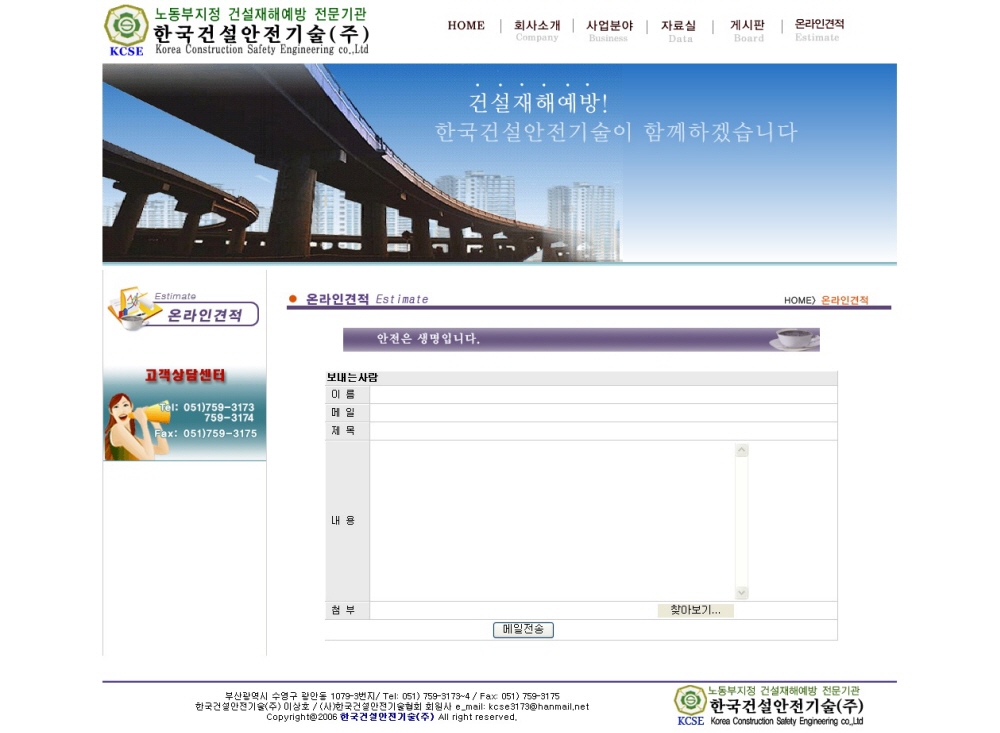Open the 회사소개 Company menu
The height and width of the screenshot is (733, 1000).
coord(537,30)
